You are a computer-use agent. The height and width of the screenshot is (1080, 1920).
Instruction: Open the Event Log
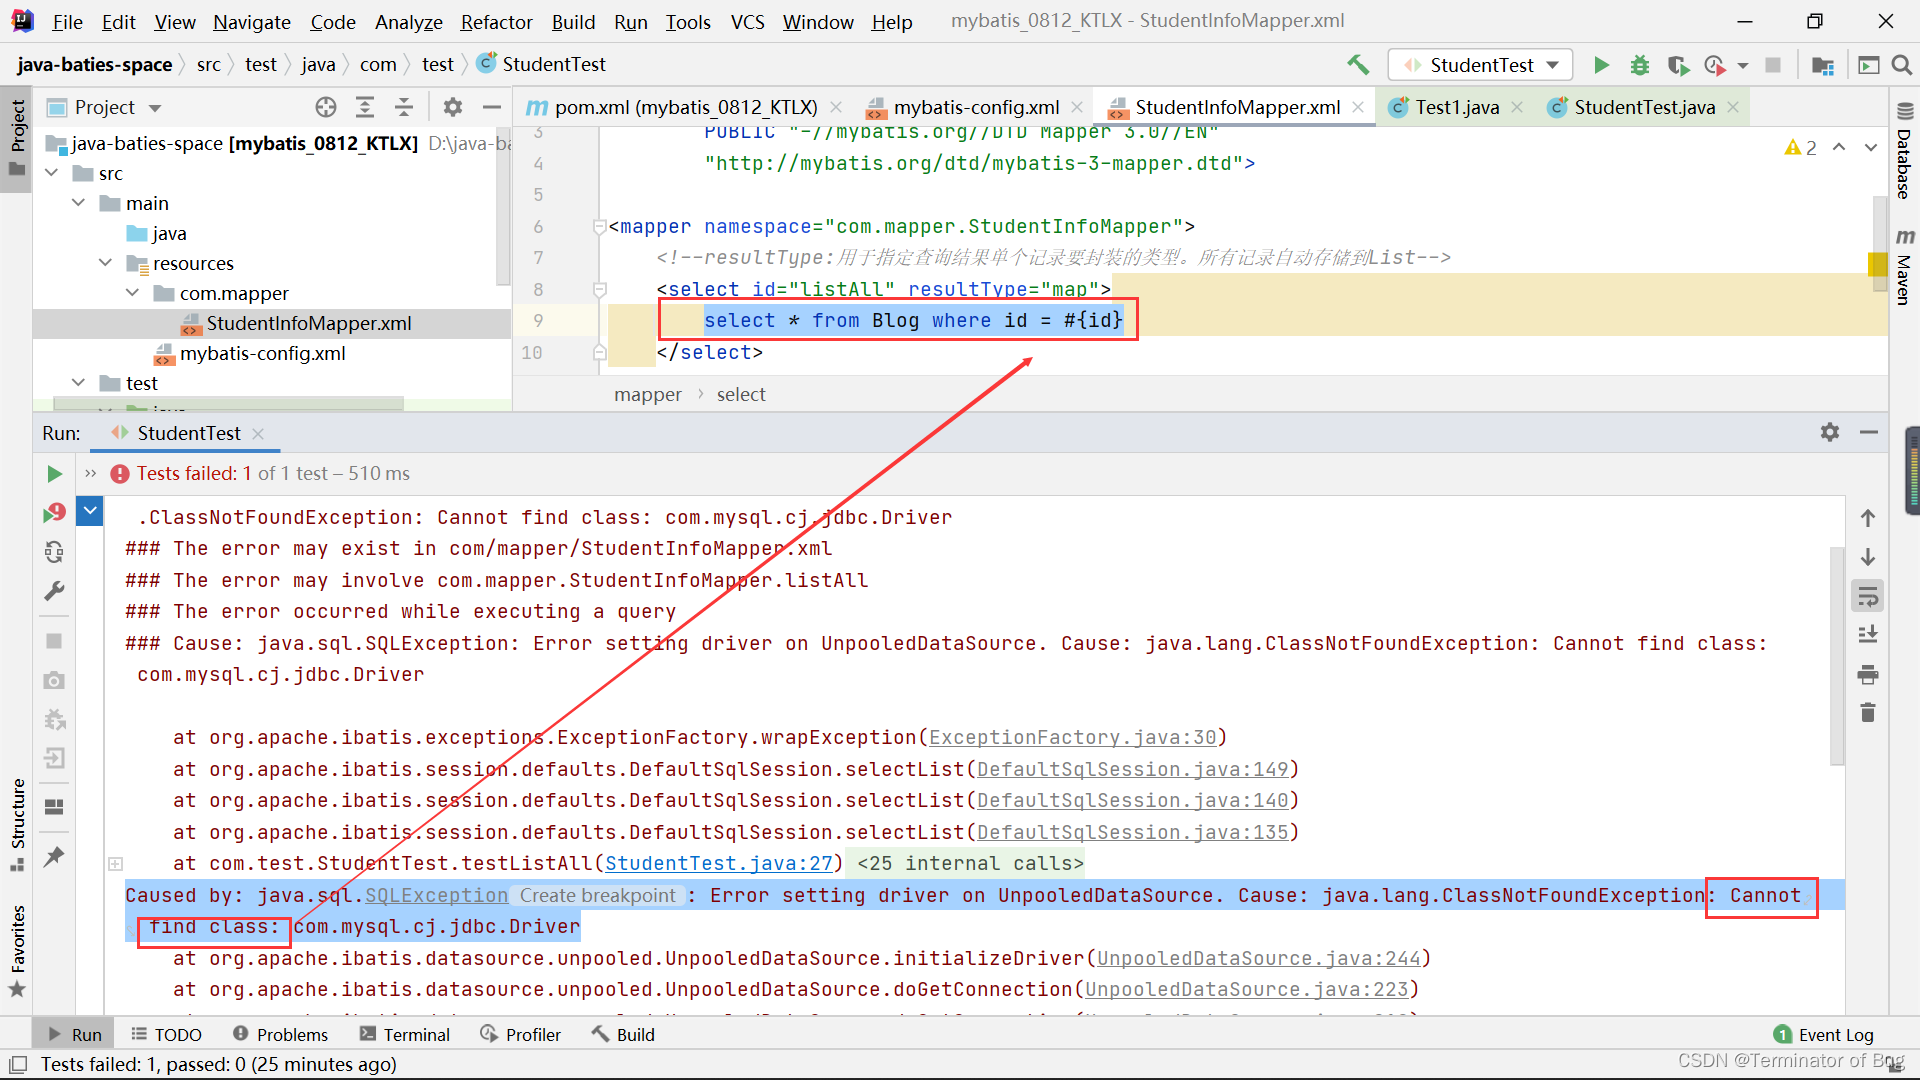tap(1824, 1035)
